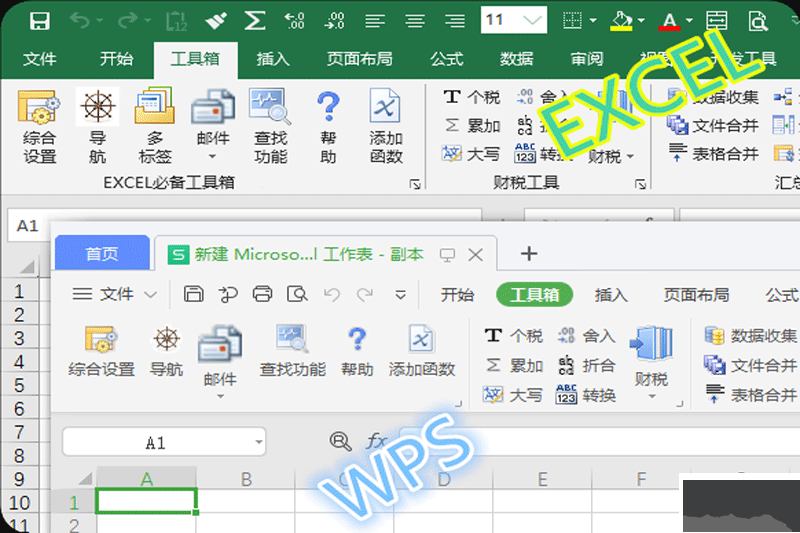Viewport: 800px width, 533px height.
Task: Expand the fill color dropdown arrow
Action: 641,20
